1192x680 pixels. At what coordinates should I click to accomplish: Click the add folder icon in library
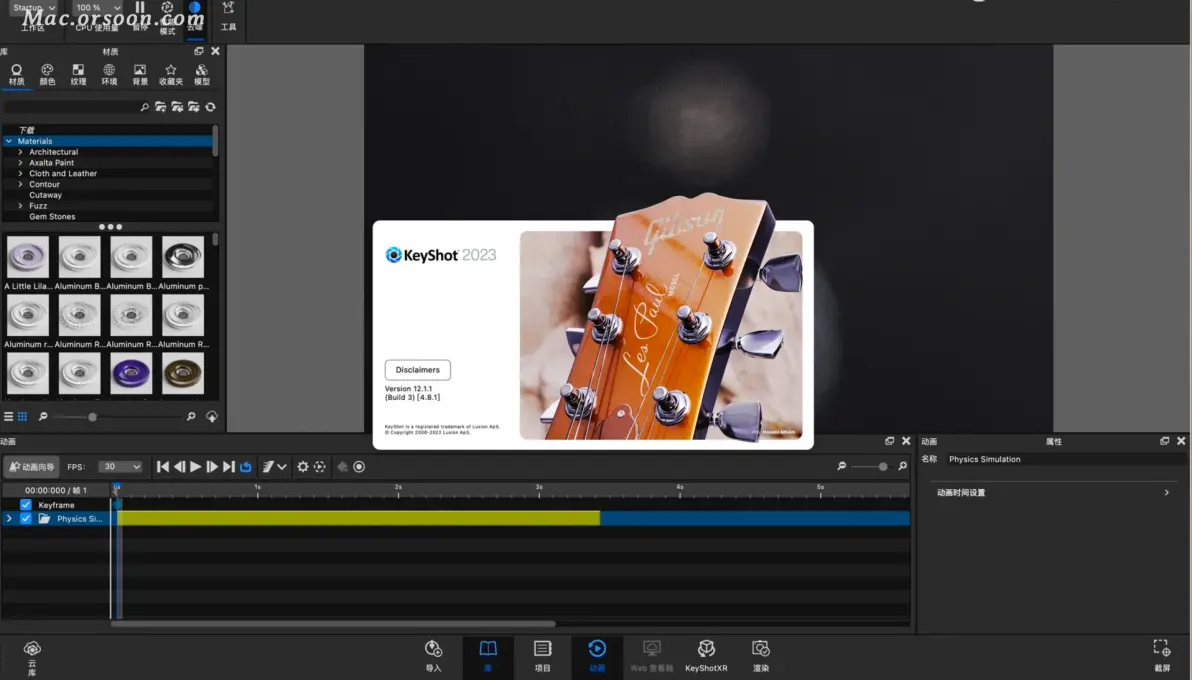(160, 107)
